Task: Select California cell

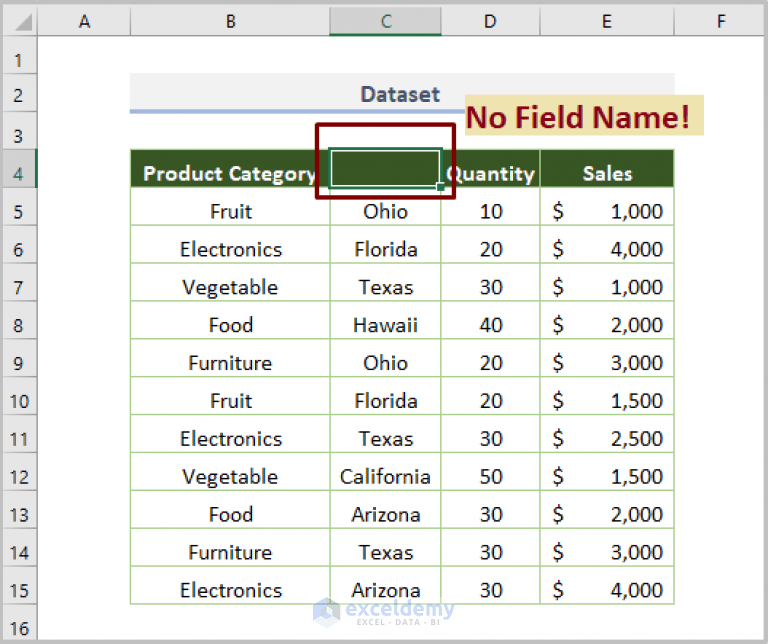Action: 385,472
